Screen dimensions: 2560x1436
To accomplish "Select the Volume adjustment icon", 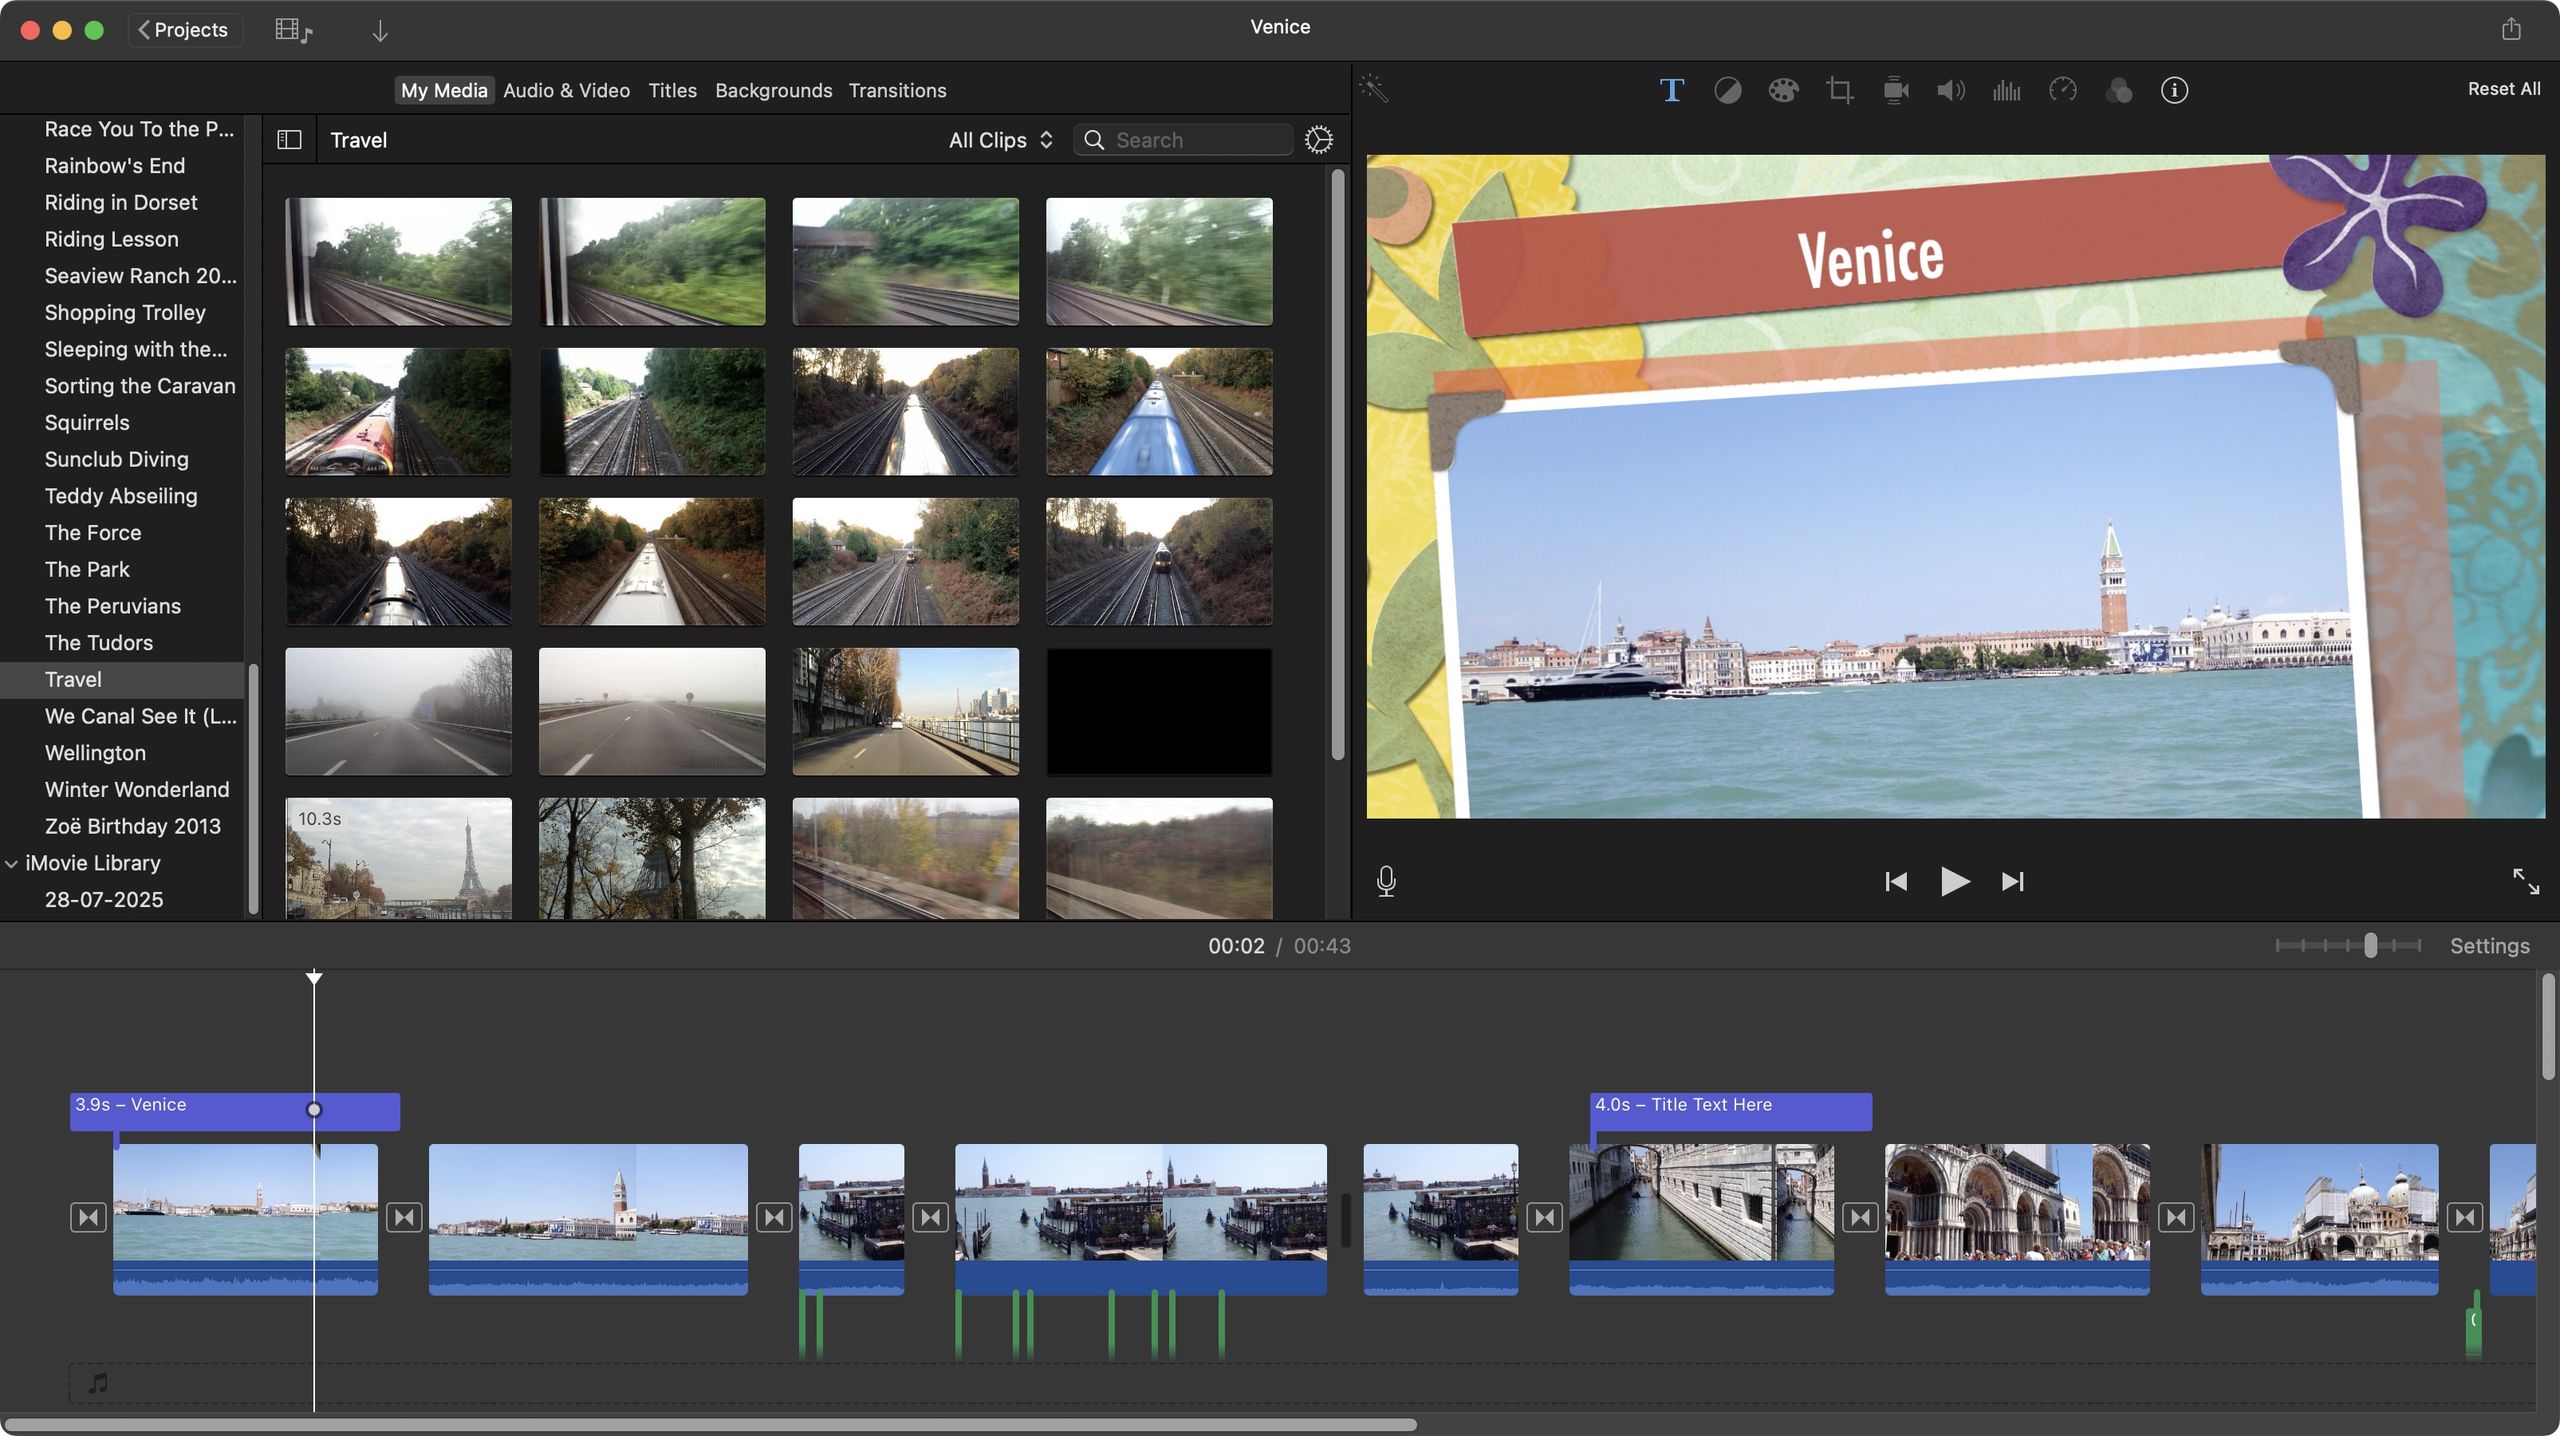I will click(x=1949, y=90).
